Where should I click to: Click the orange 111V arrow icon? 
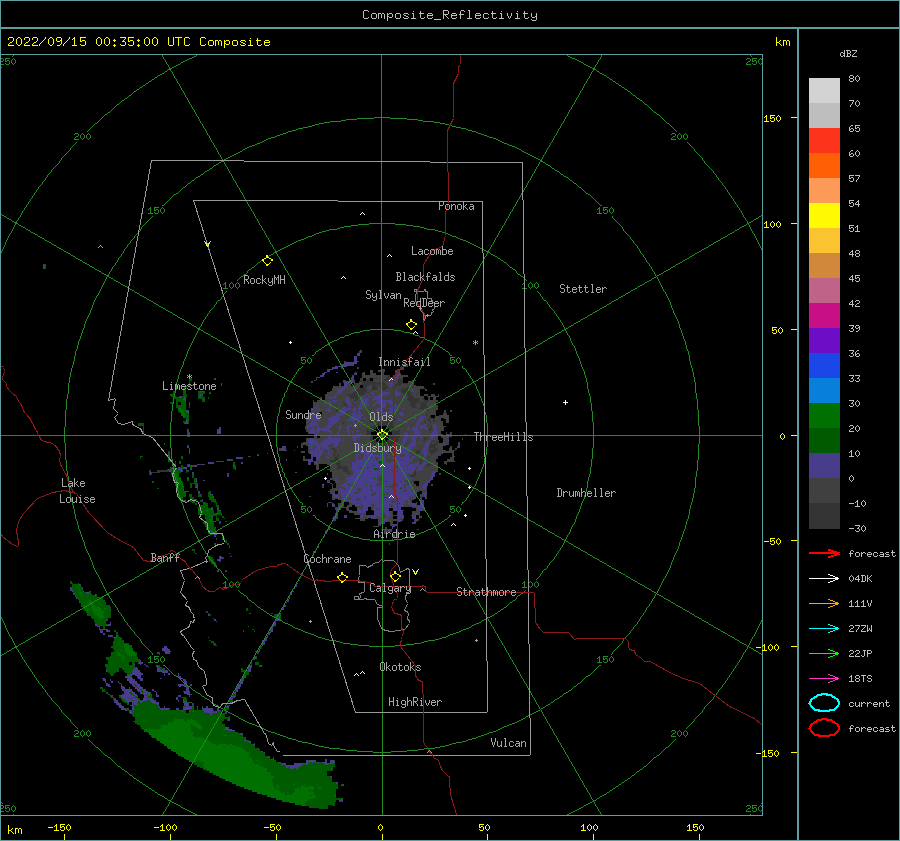click(824, 603)
